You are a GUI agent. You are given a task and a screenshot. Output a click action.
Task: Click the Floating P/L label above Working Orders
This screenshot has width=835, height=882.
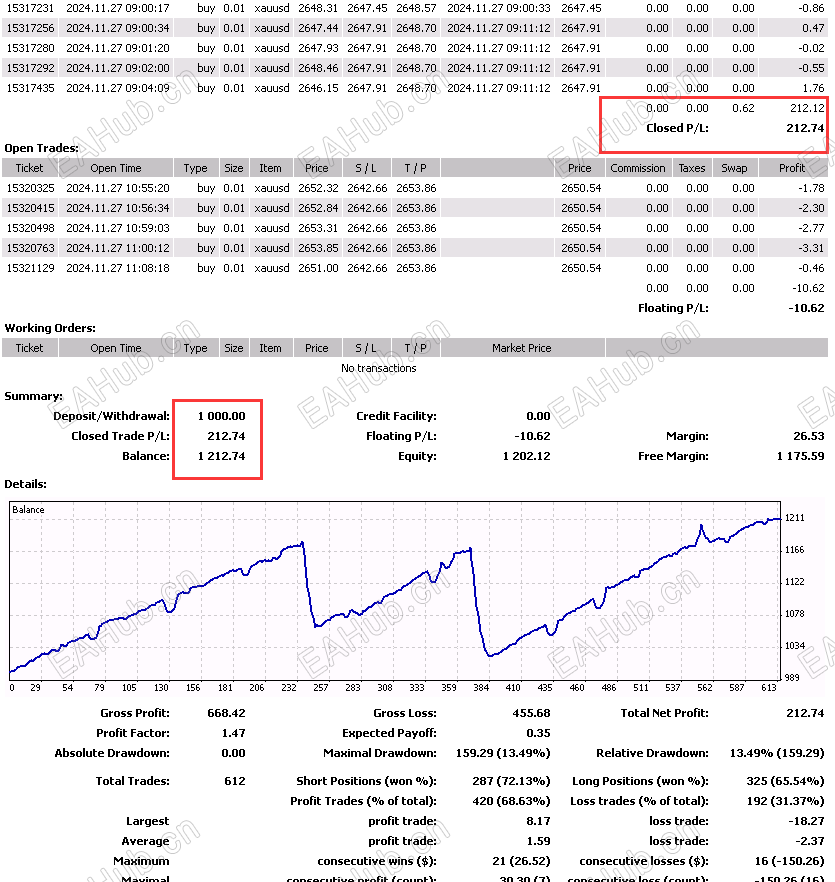point(673,308)
